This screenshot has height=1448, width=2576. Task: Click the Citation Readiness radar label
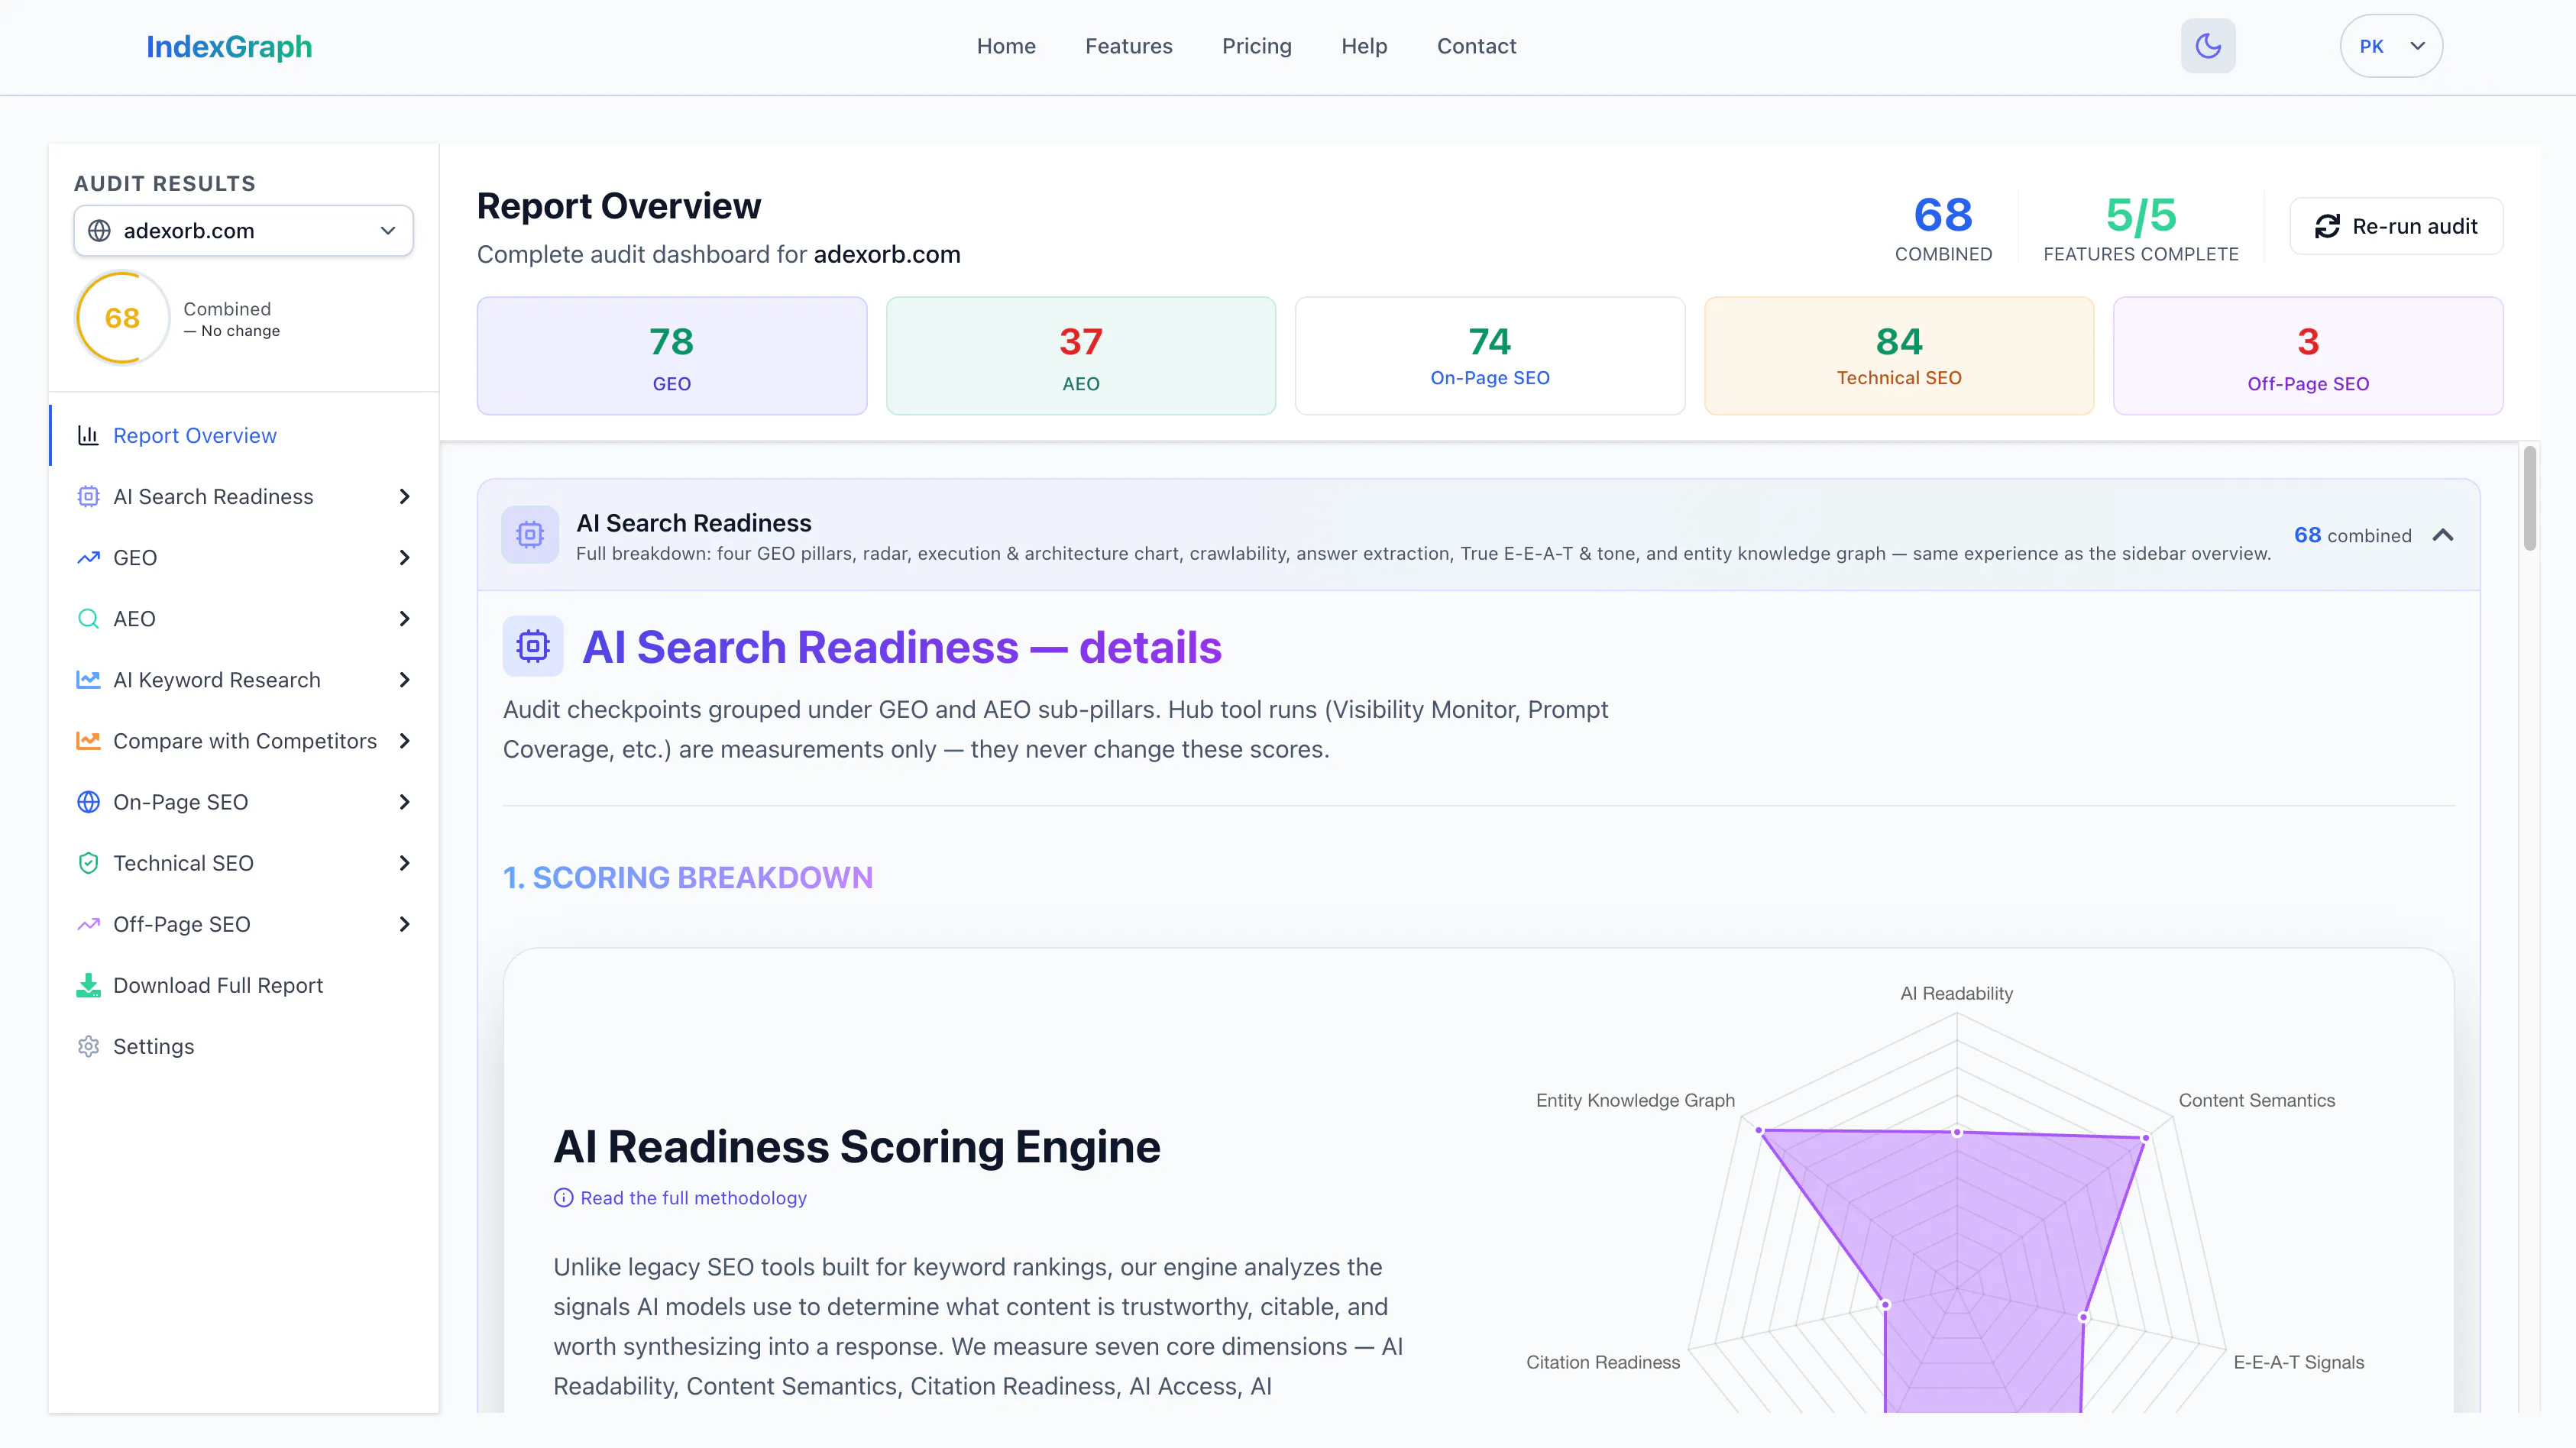coord(1603,1362)
